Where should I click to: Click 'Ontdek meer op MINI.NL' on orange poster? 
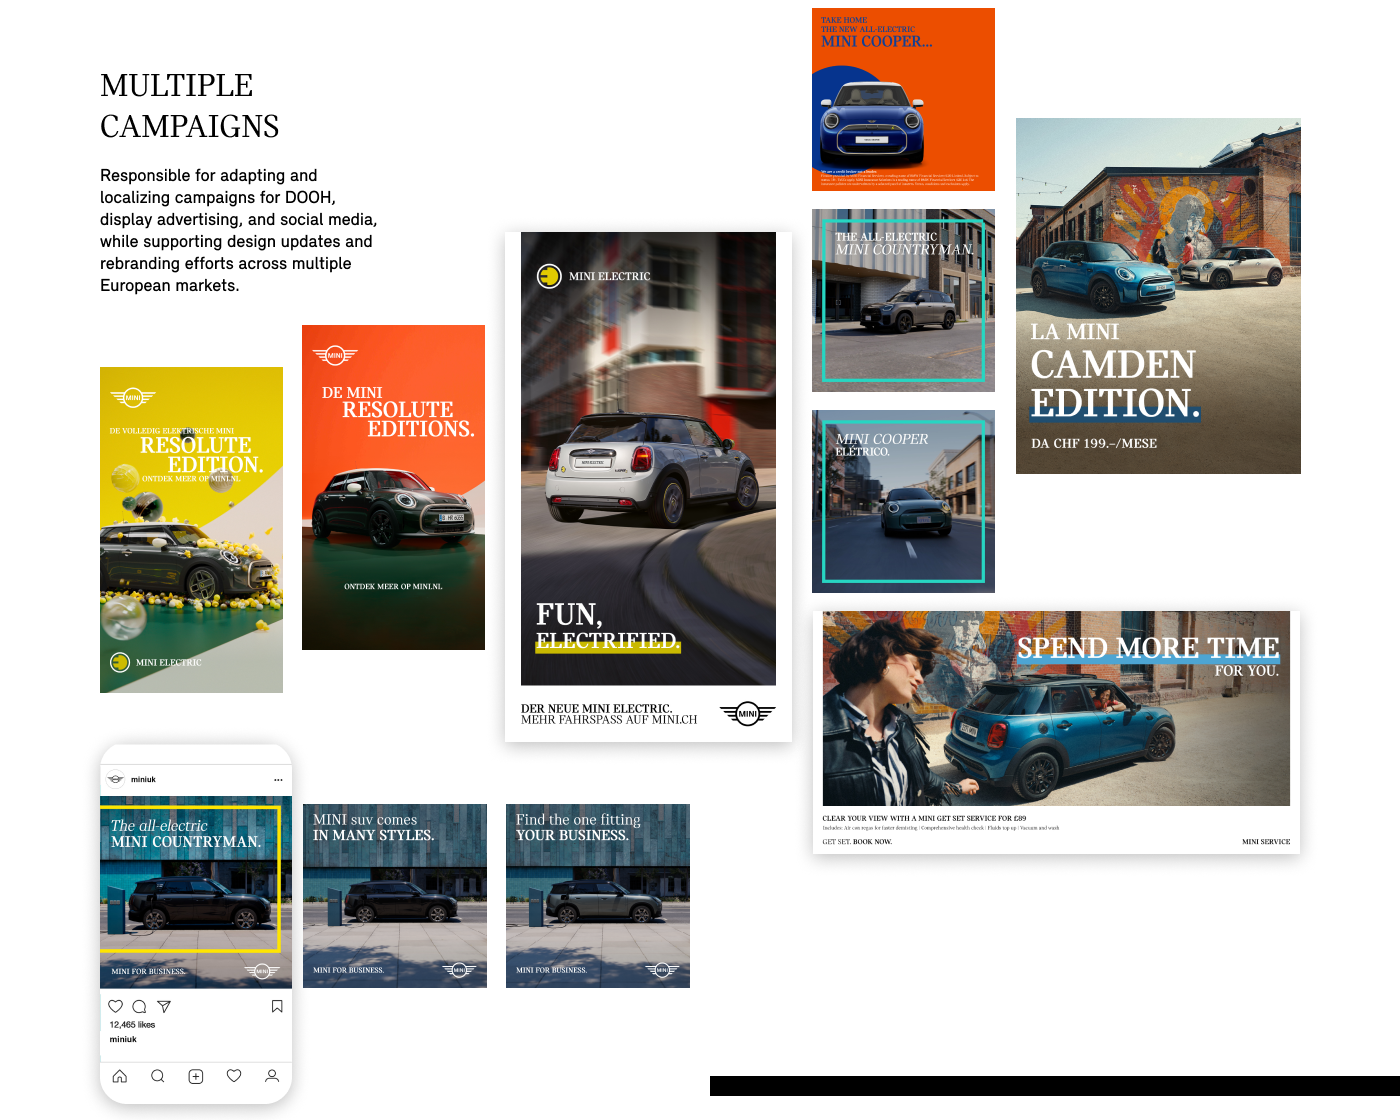pyautogui.click(x=393, y=586)
